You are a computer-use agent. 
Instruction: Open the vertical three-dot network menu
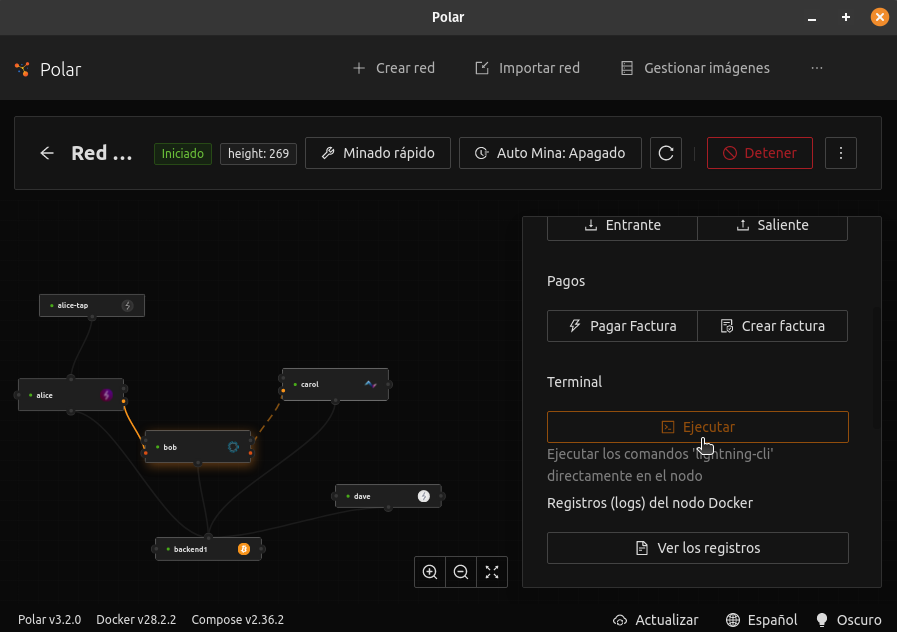841,153
